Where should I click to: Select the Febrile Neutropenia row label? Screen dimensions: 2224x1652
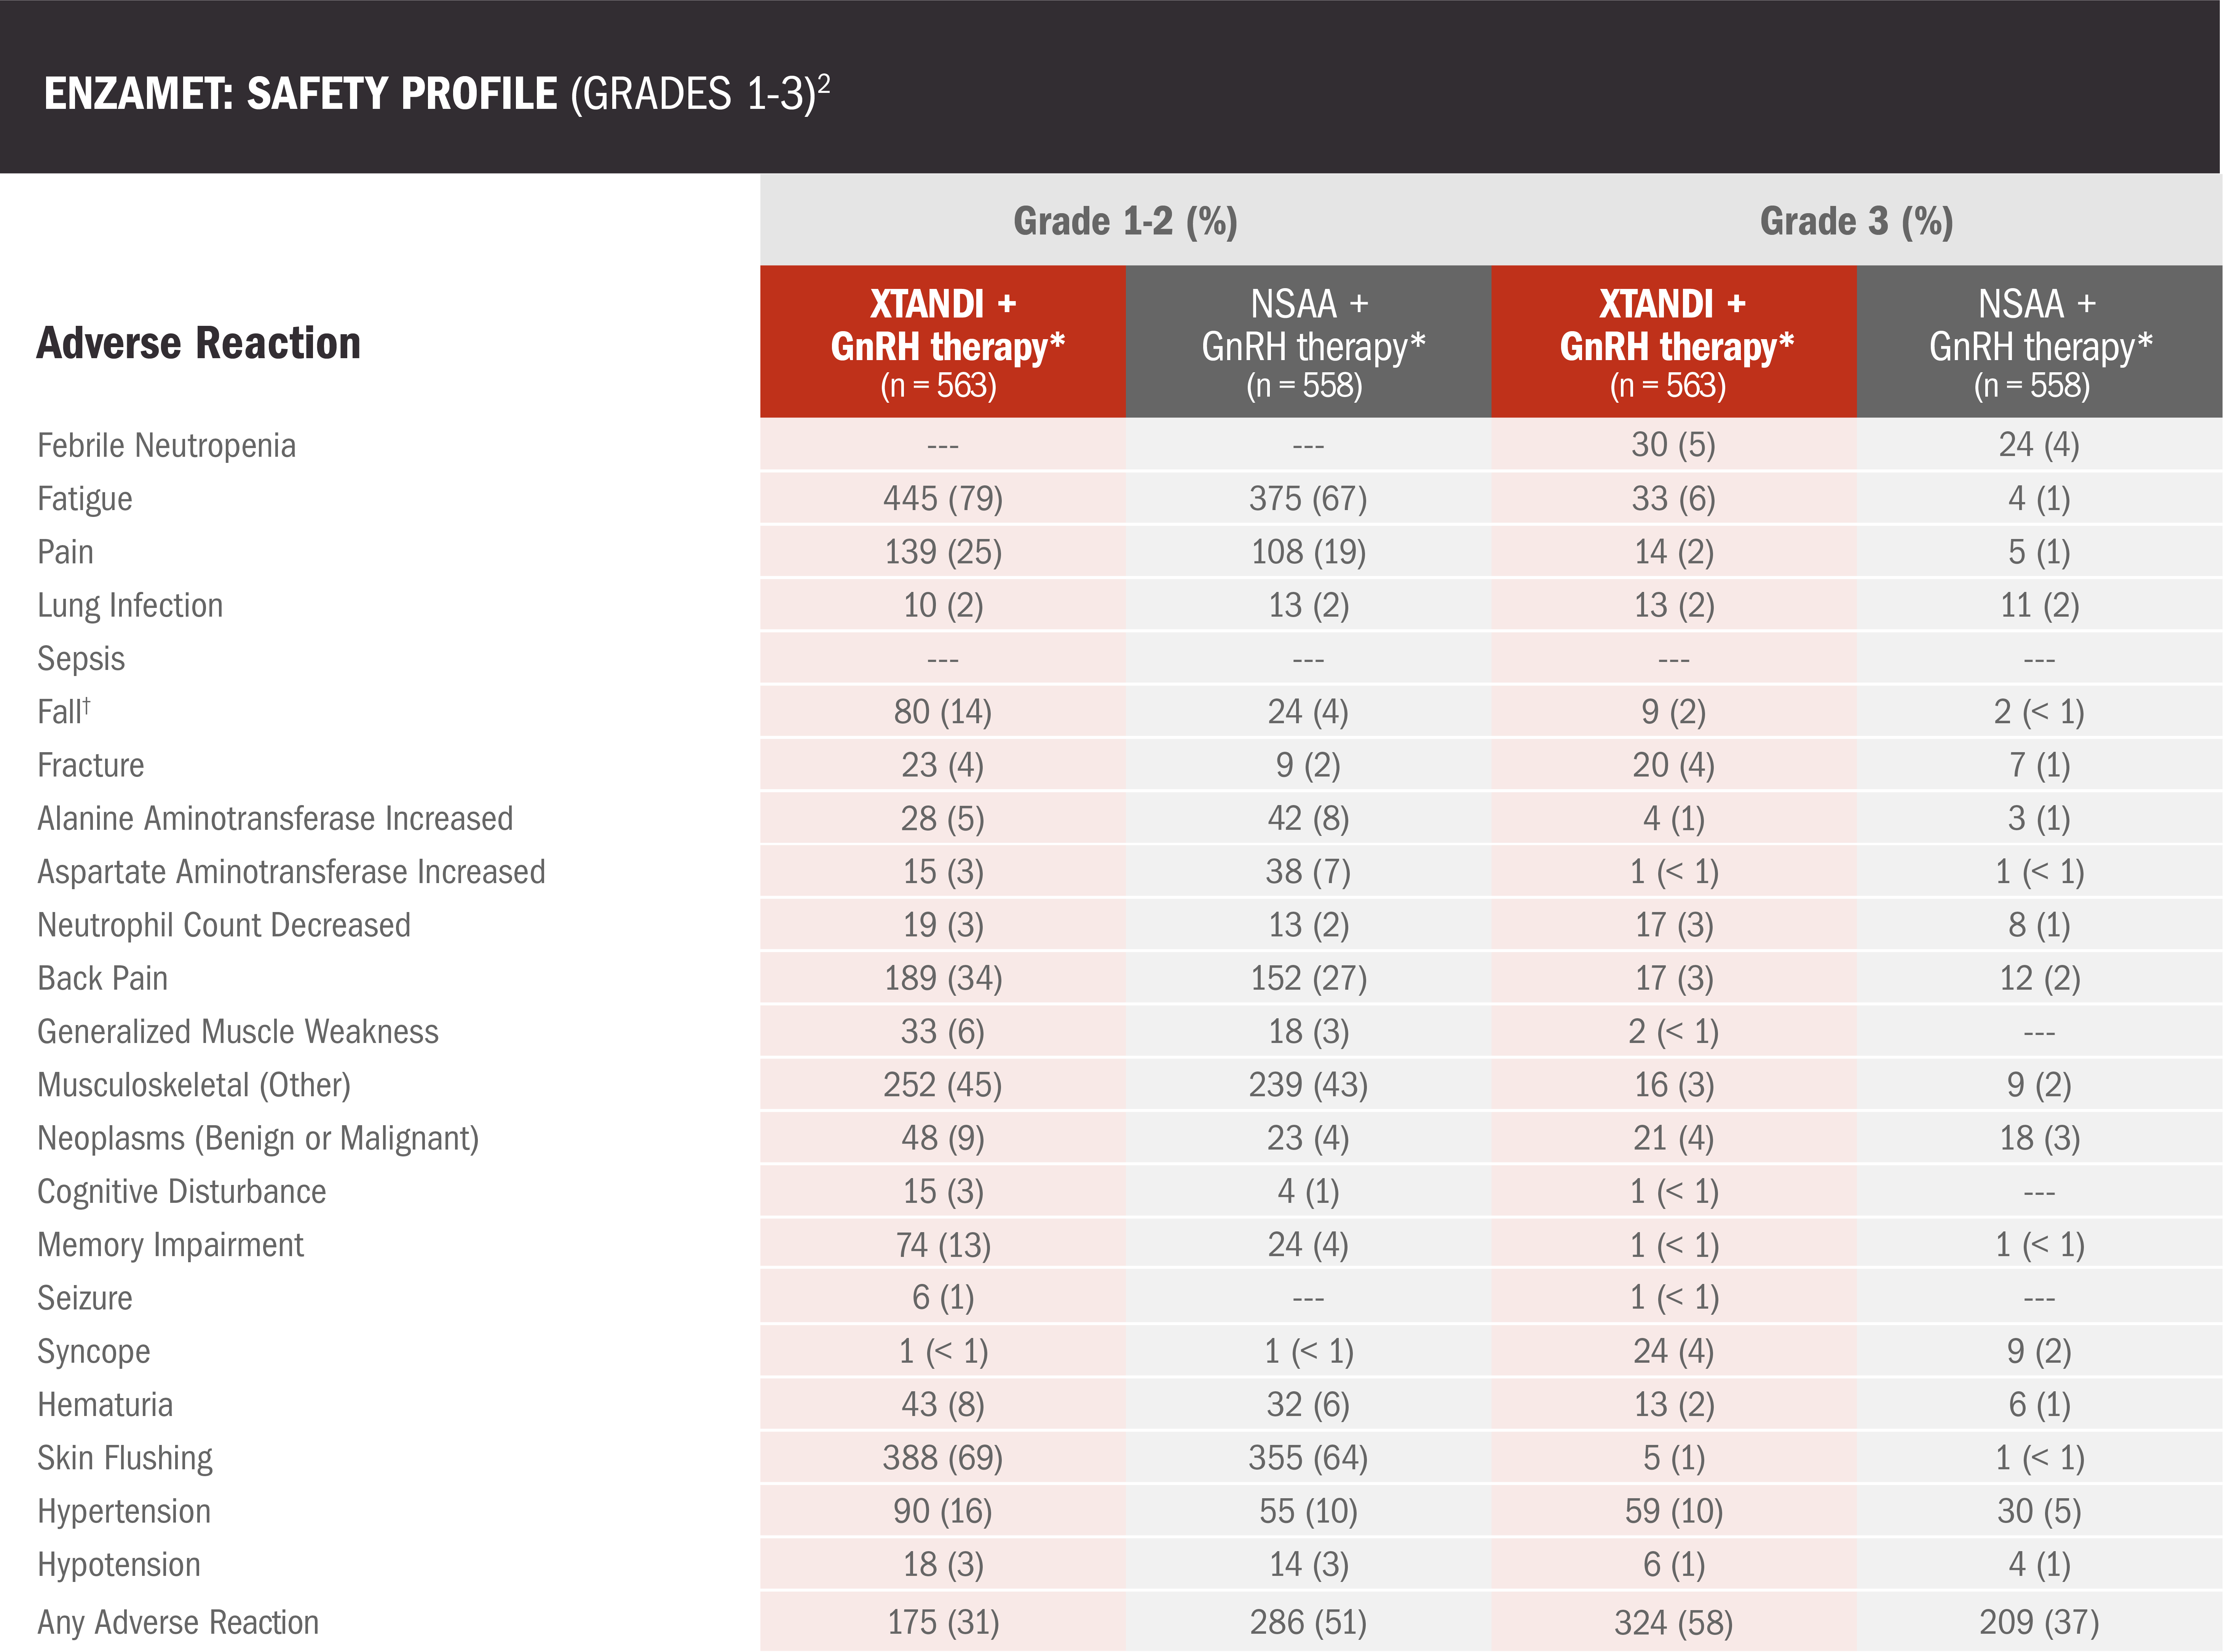pos(166,445)
